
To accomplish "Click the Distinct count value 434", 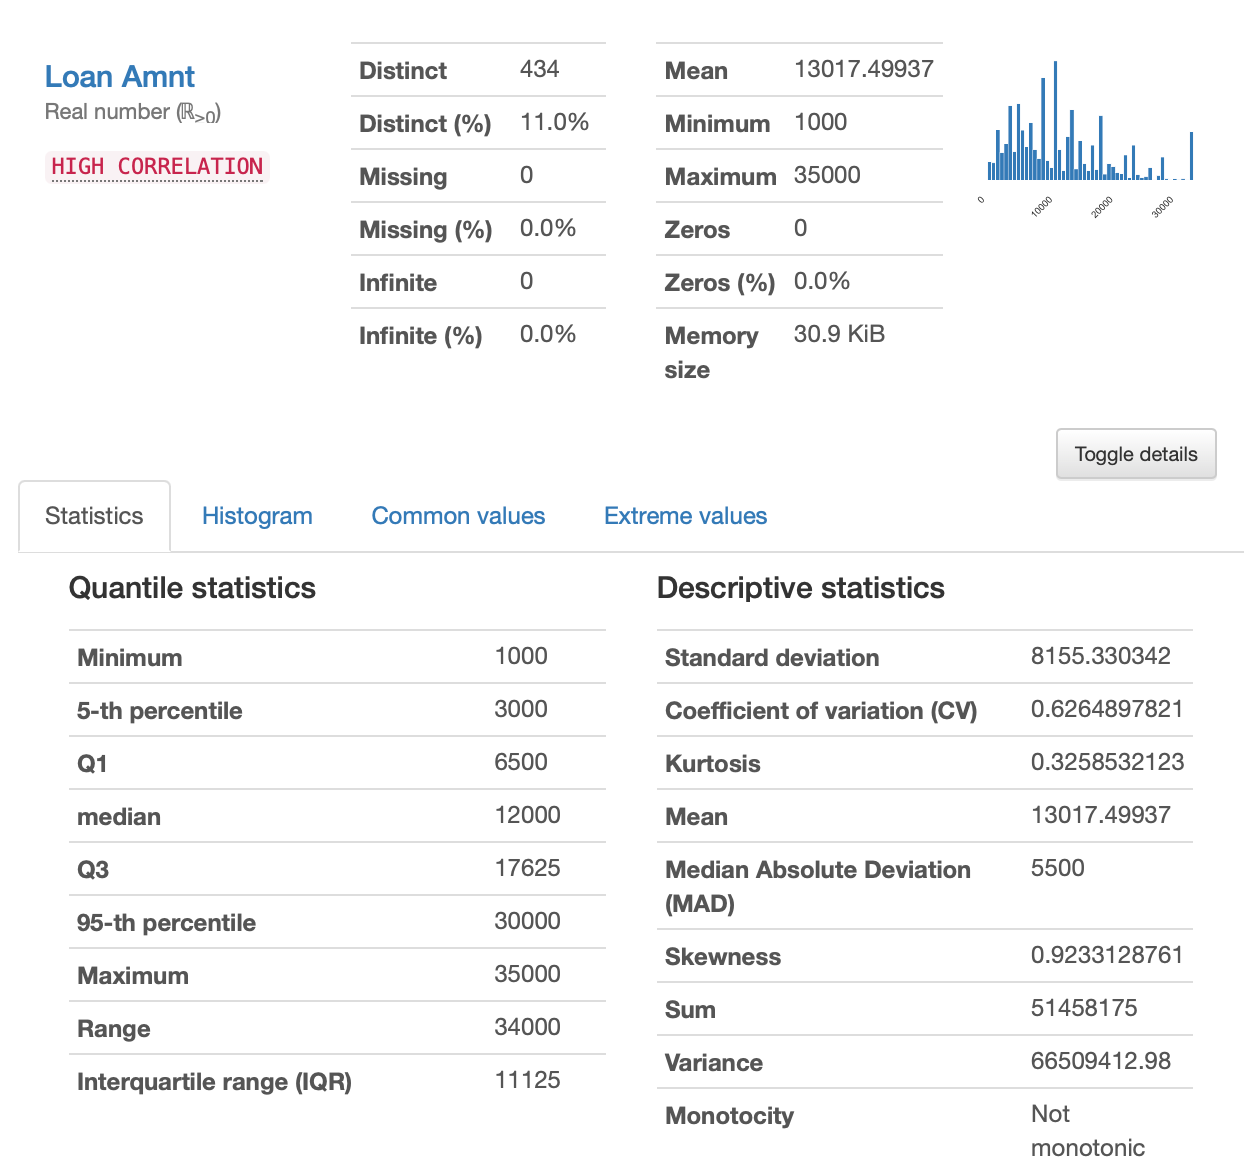I will (x=539, y=69).
